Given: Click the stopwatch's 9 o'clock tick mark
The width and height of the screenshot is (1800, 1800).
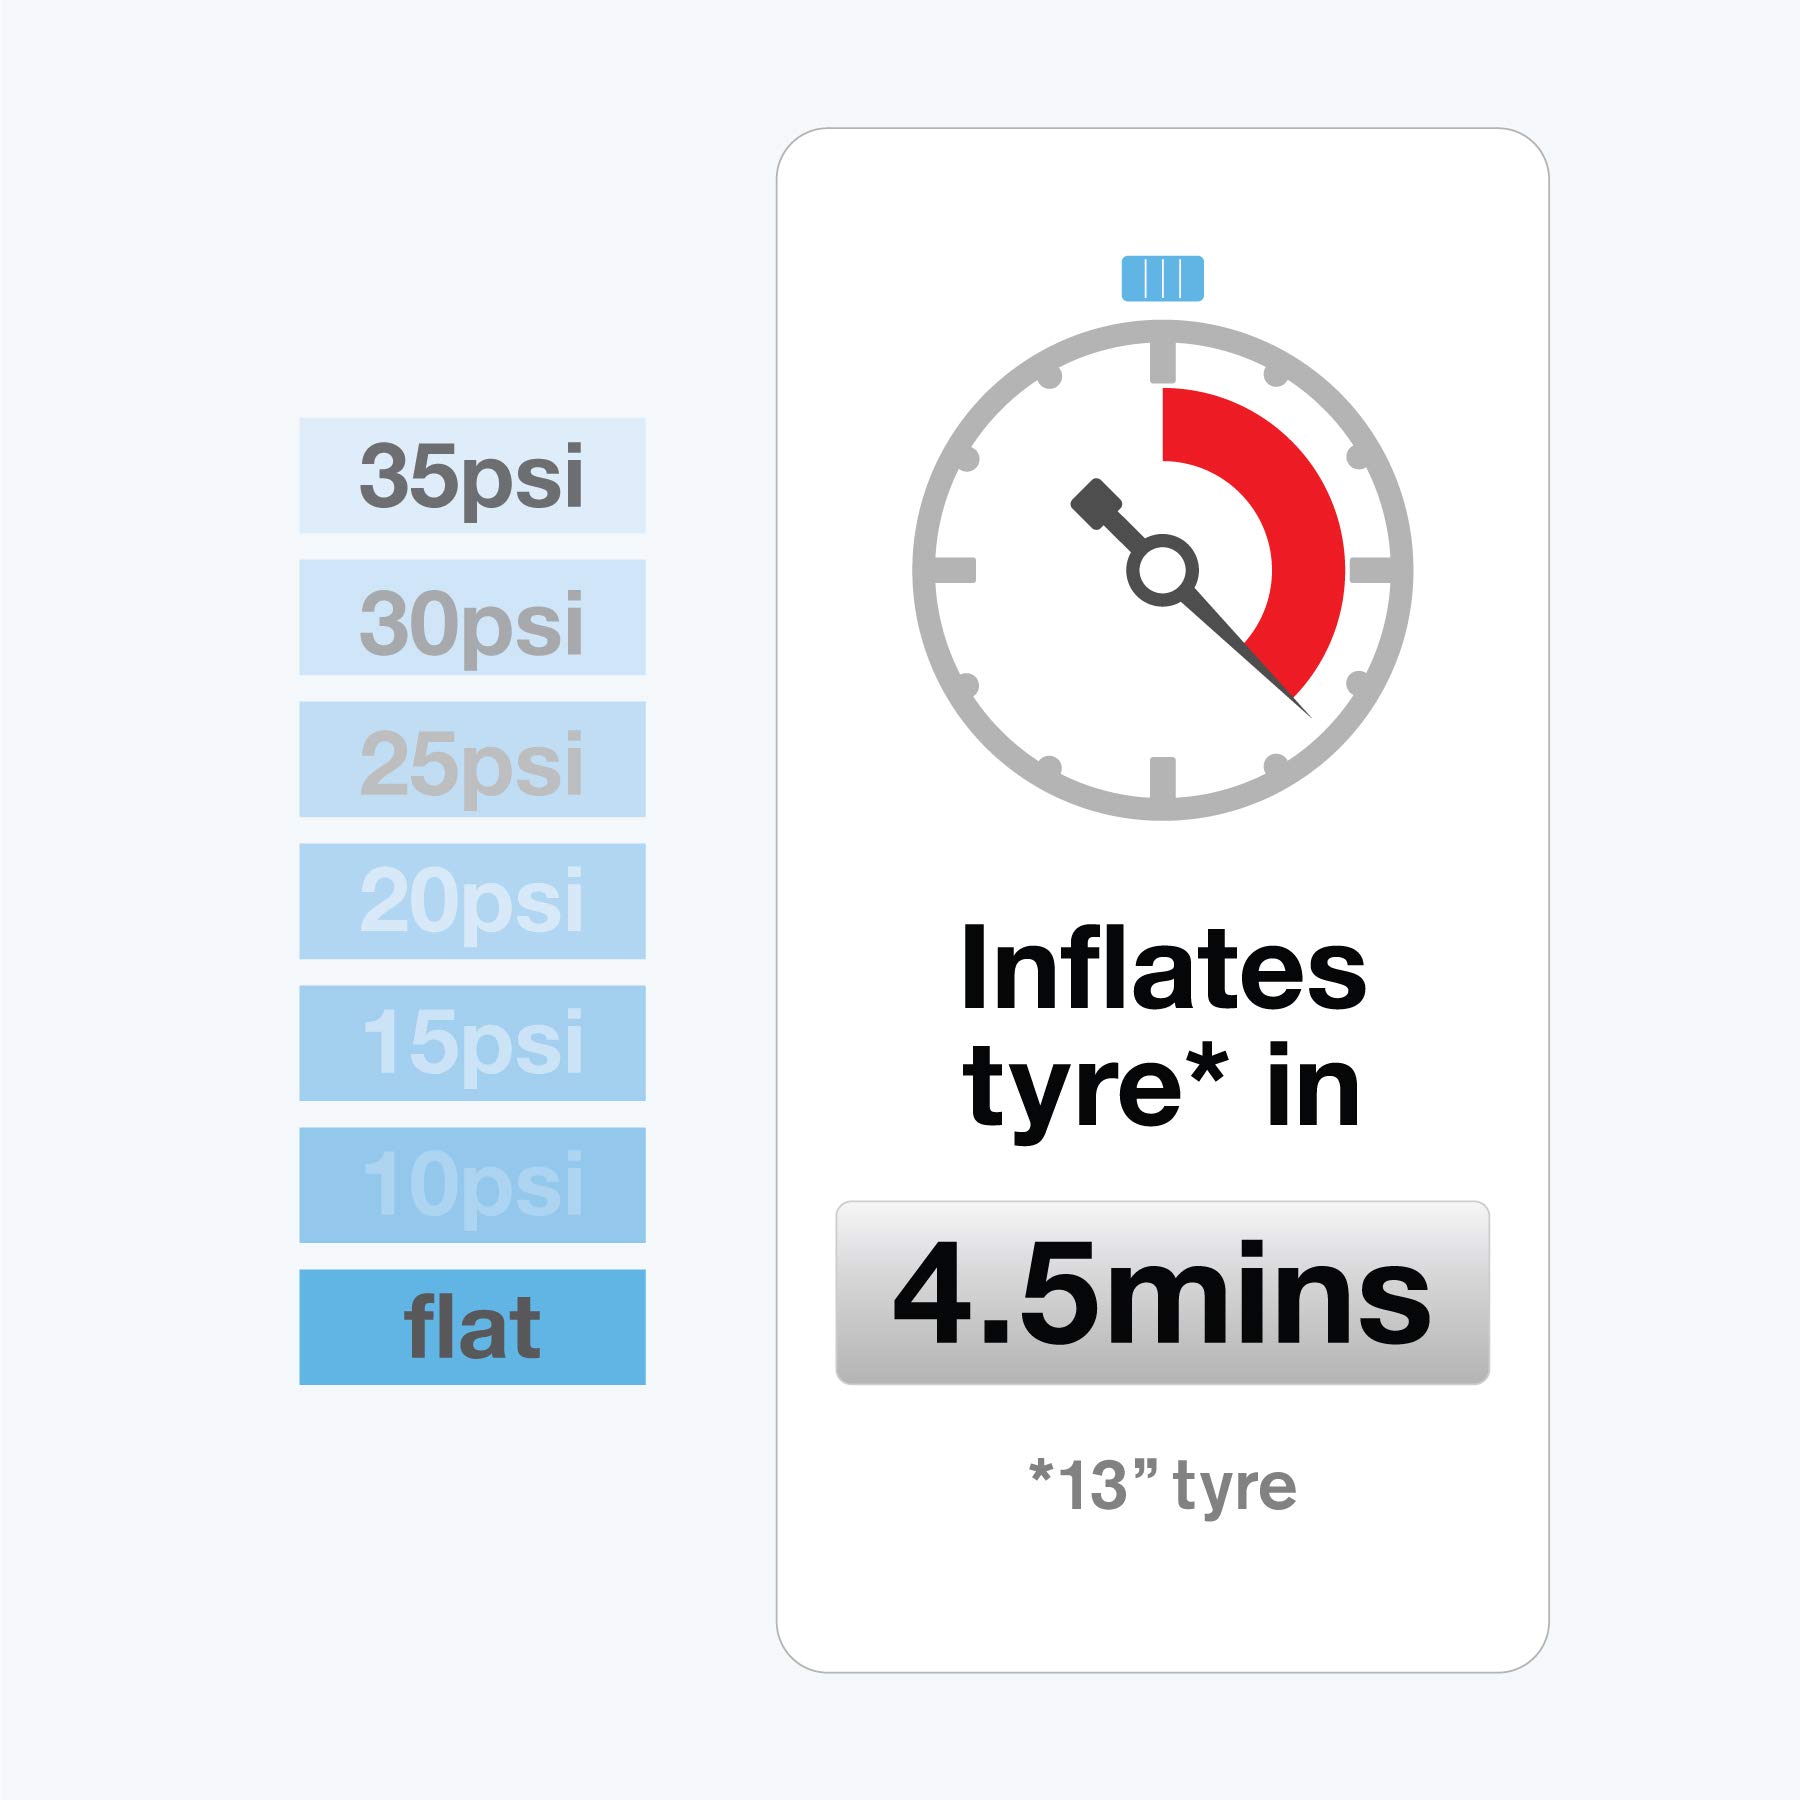Looking at the screenshot, I should pos(955,570).
